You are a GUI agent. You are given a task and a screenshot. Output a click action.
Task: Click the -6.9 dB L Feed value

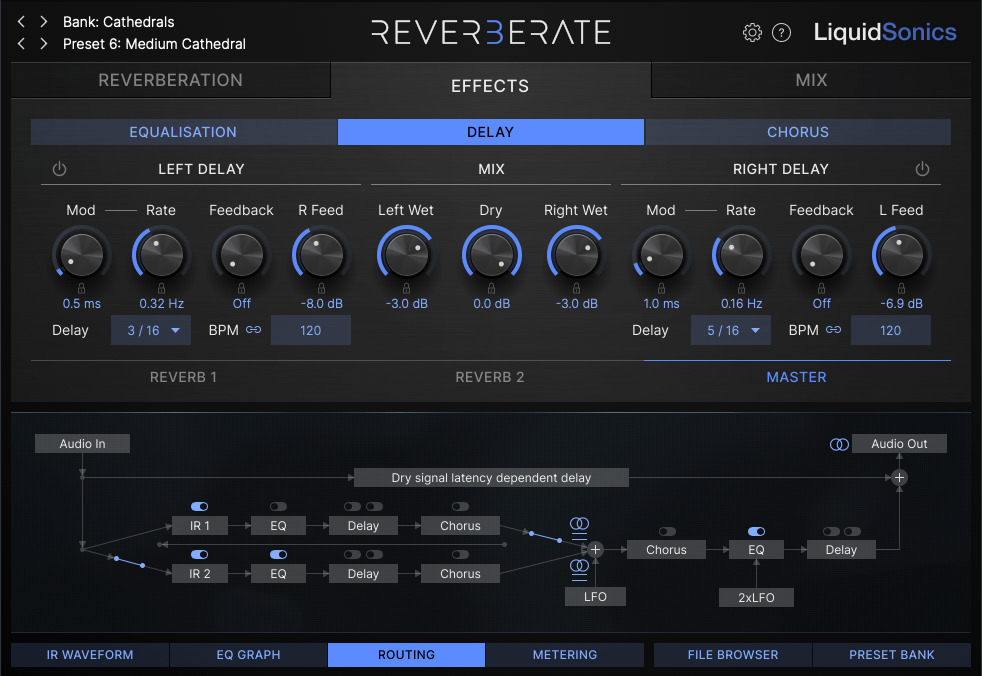pyautogui.click(x=901, y=304)
